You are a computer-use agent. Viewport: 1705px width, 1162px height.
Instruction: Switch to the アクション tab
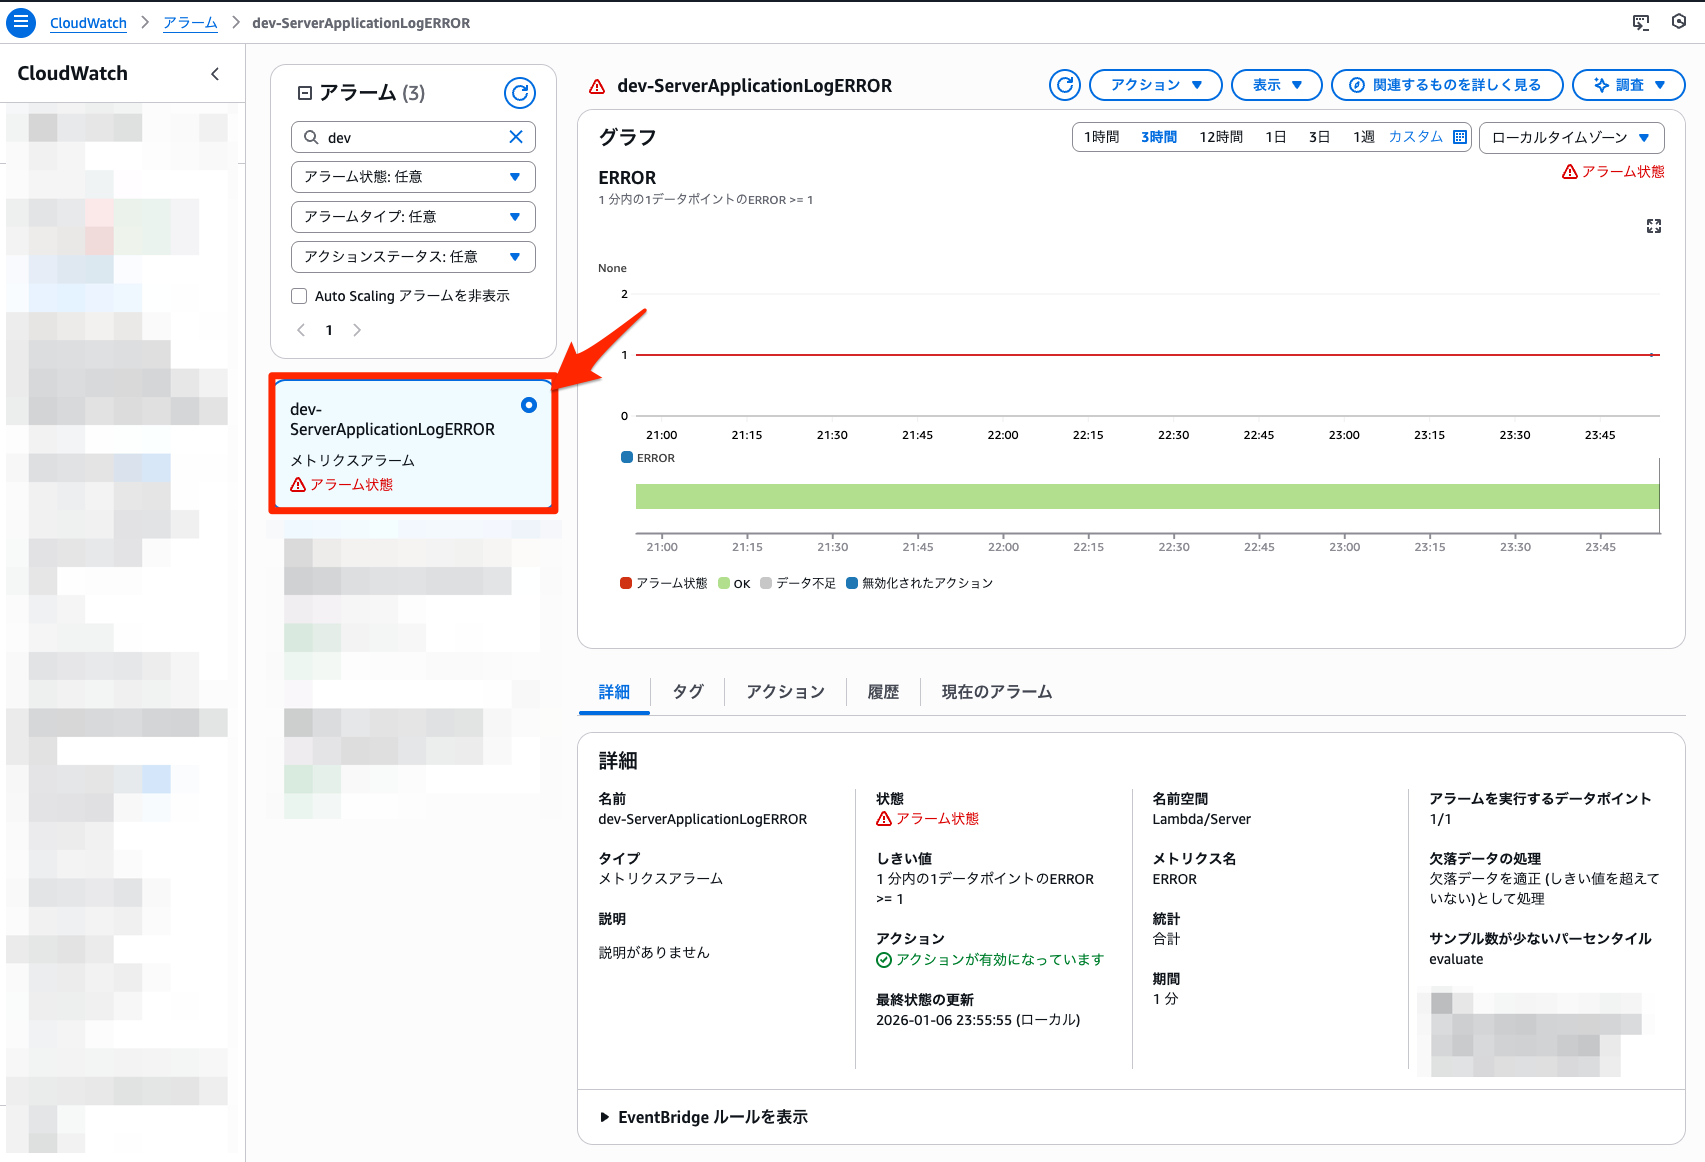click(785, 692)
